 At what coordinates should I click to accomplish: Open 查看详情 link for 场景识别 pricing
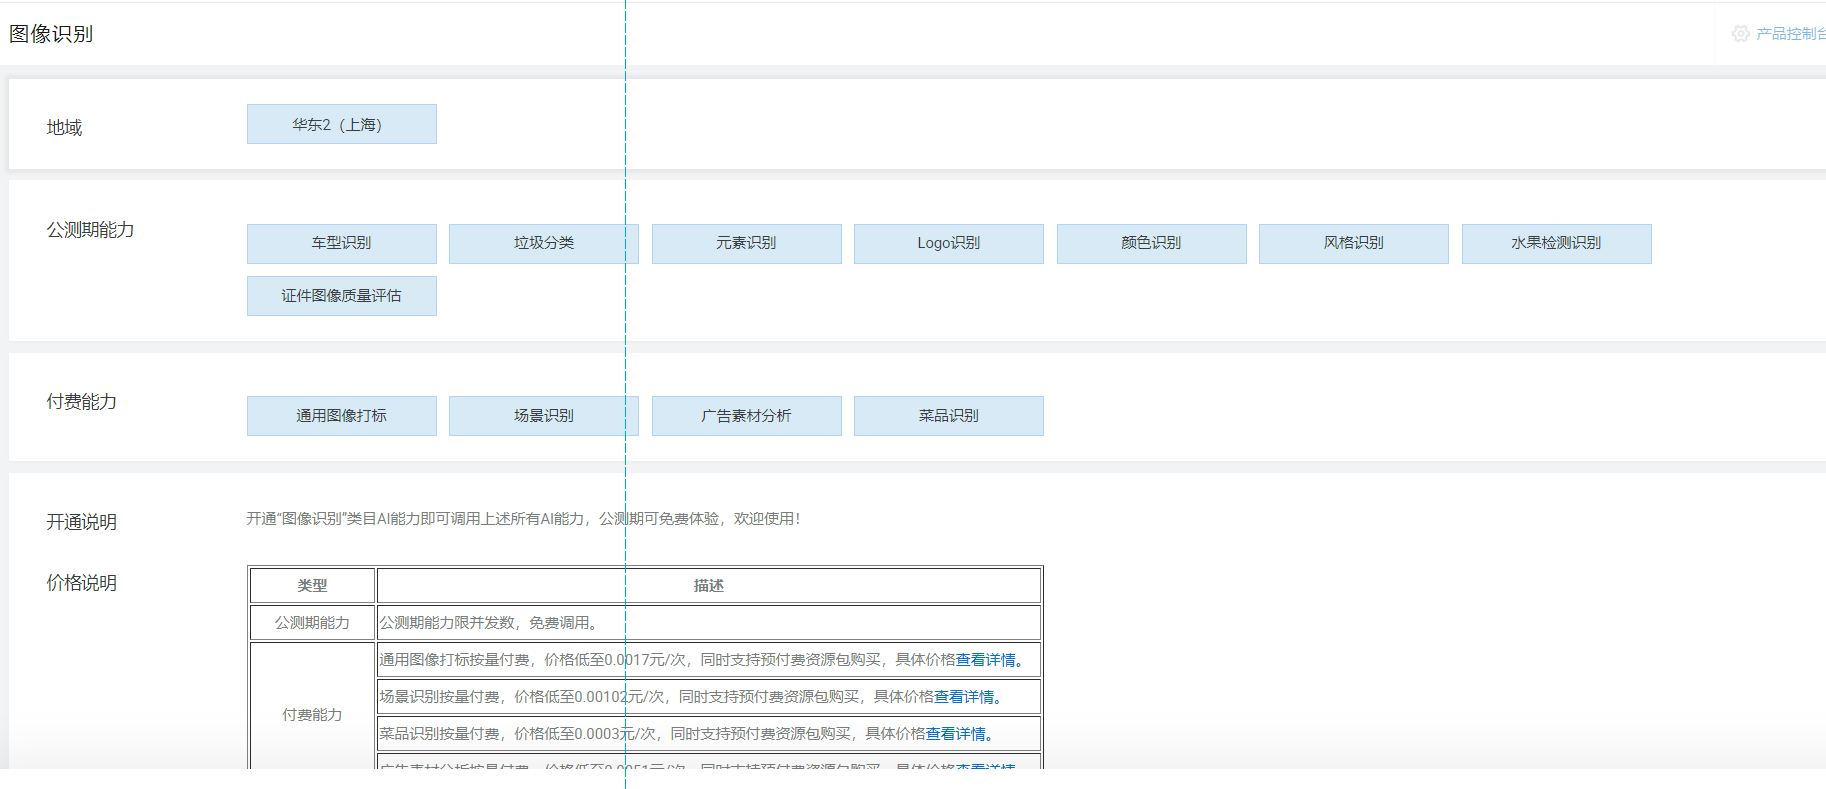coord(964,697)
